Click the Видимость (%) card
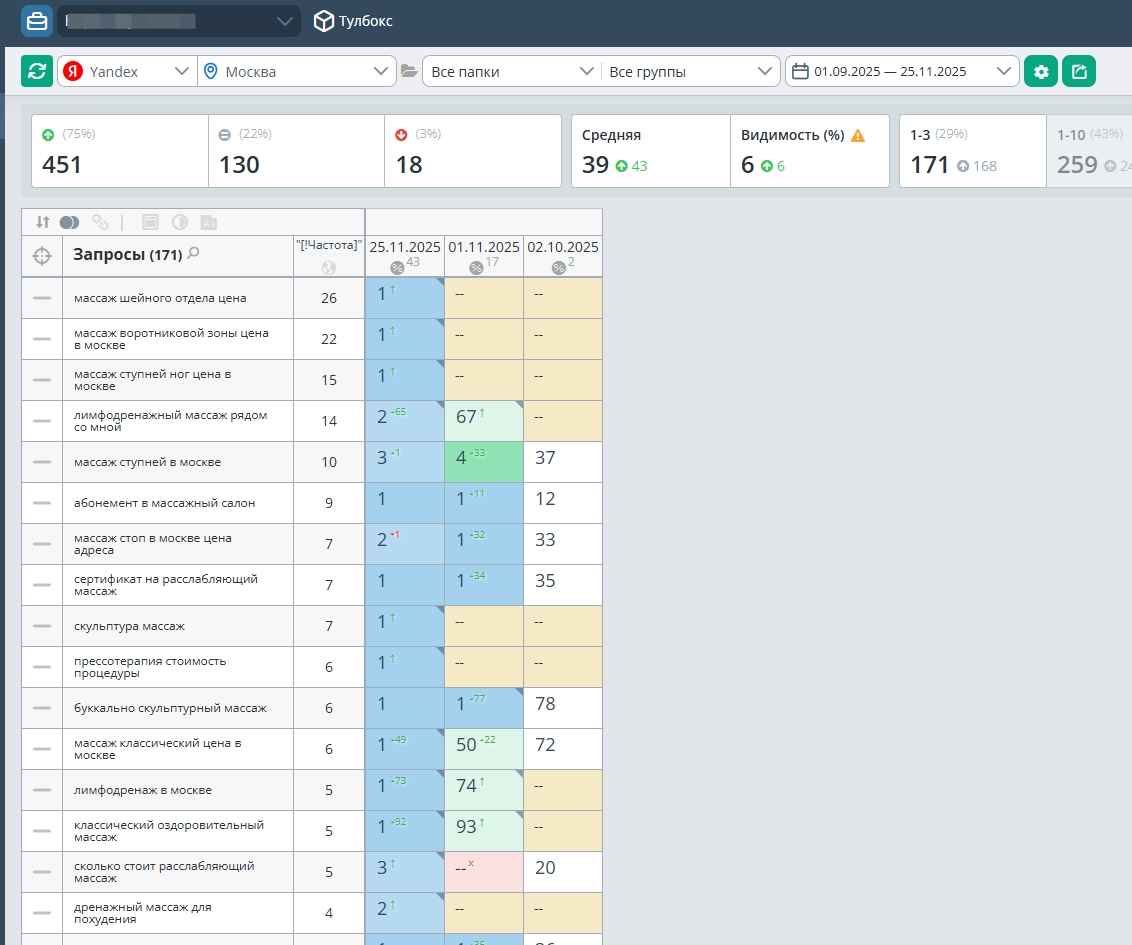 810,151
